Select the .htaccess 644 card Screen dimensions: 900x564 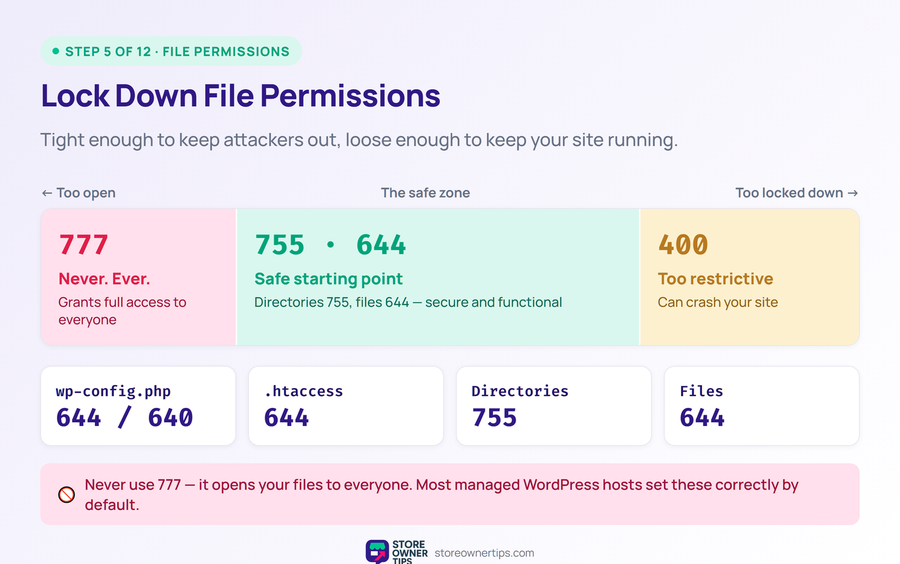click(x=346, y=406)
